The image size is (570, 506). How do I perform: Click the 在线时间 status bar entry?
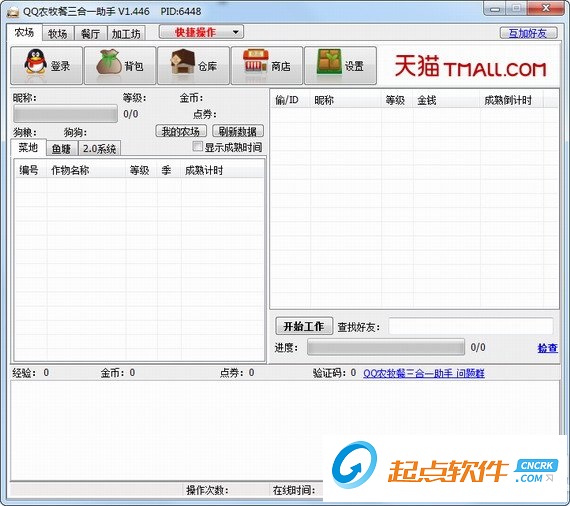click(x=294, y=490)
